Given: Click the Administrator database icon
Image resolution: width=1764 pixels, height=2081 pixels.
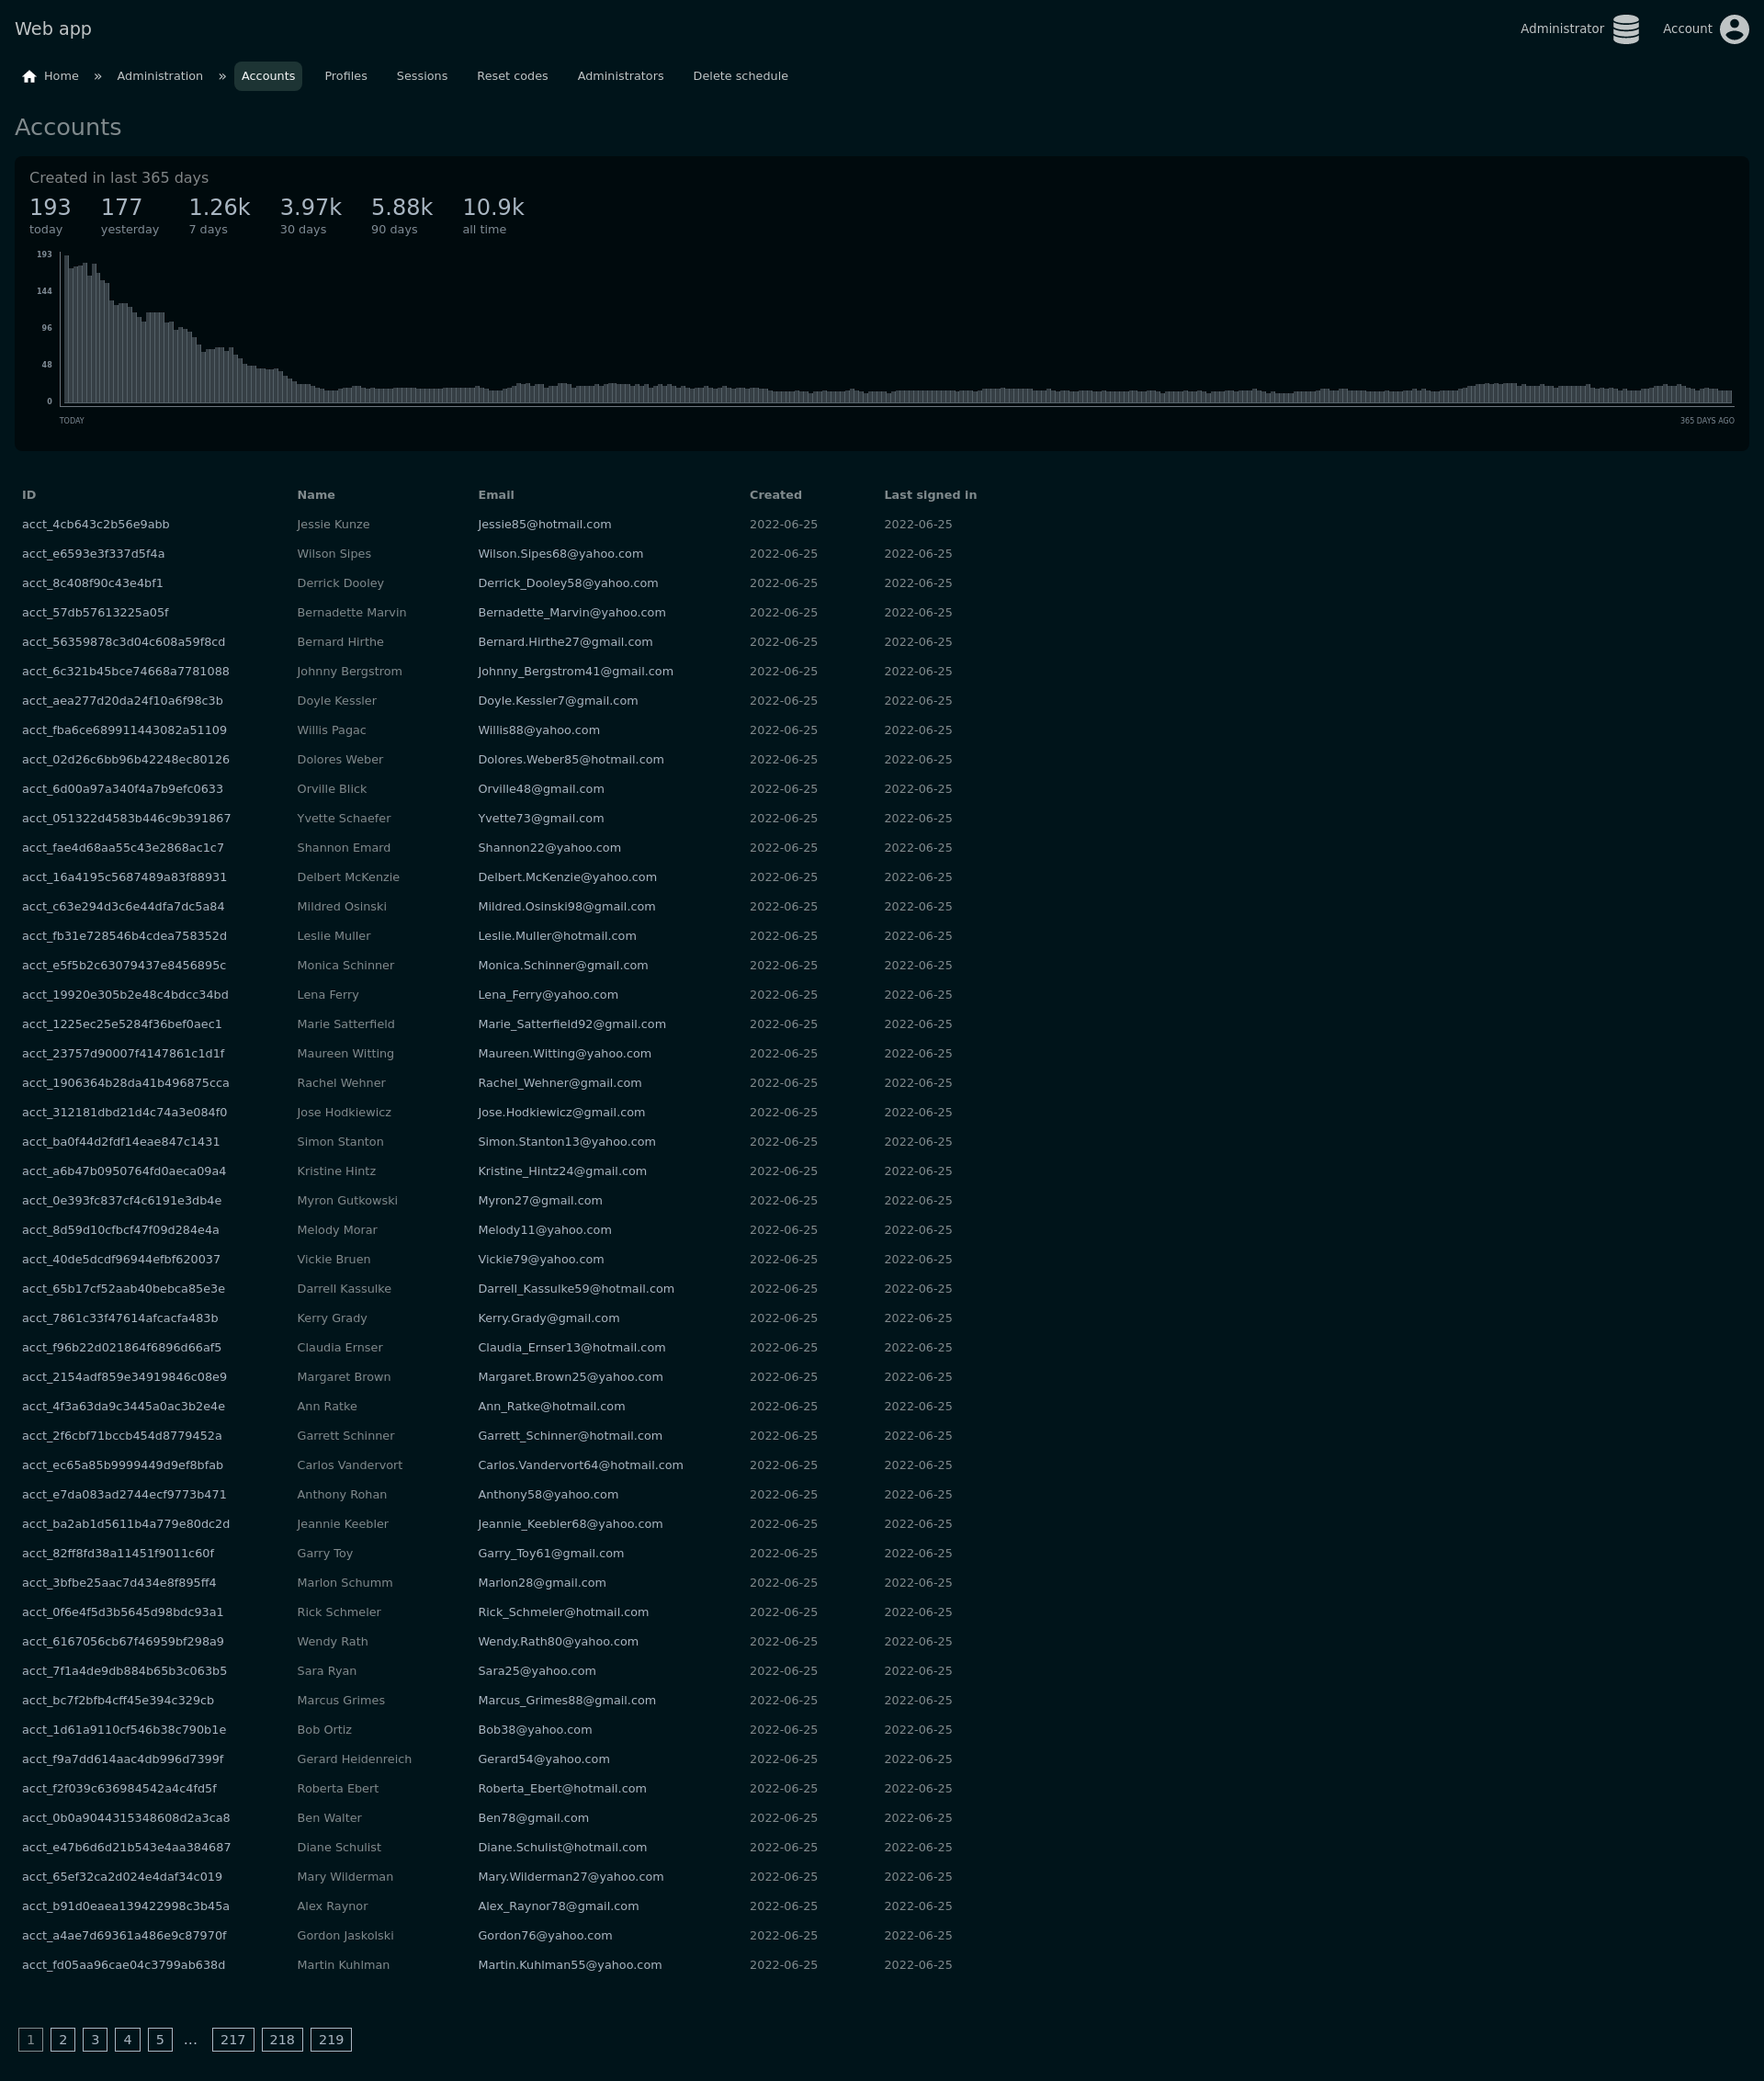Looking at the screenshot, I should tap(1625, 29).
